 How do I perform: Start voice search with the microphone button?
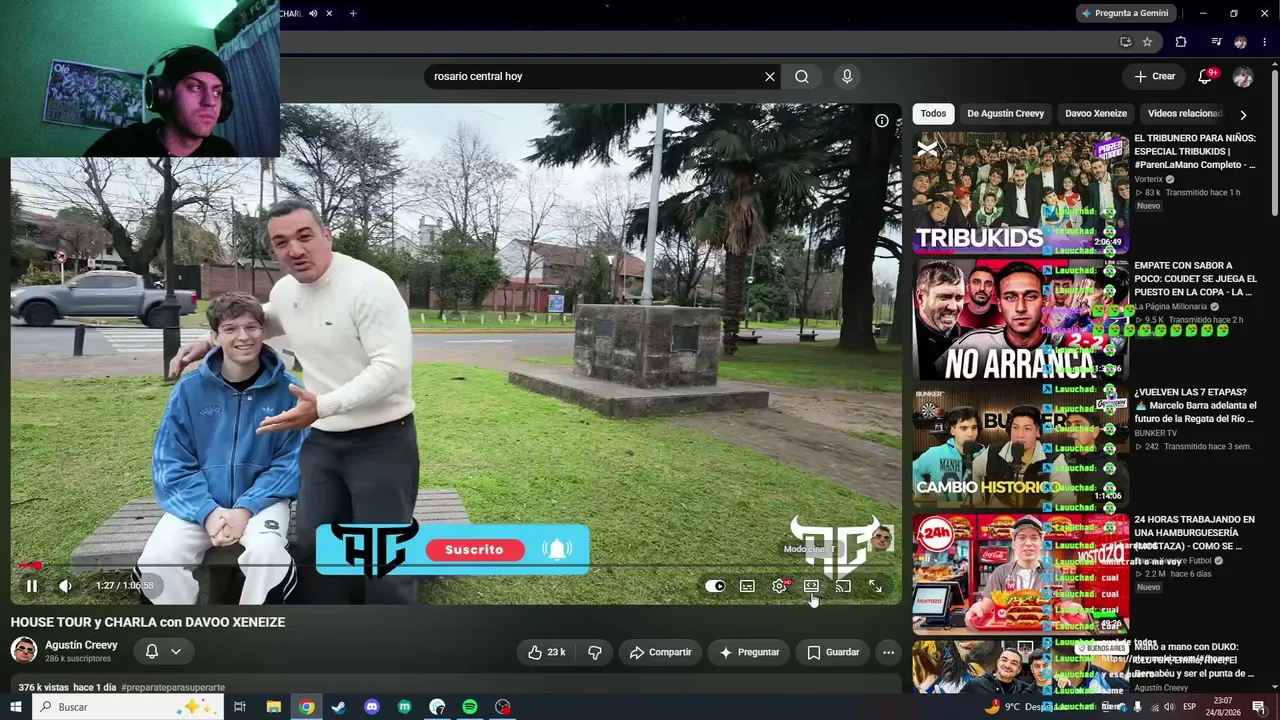pyautogui.click(x=847, y=77)
